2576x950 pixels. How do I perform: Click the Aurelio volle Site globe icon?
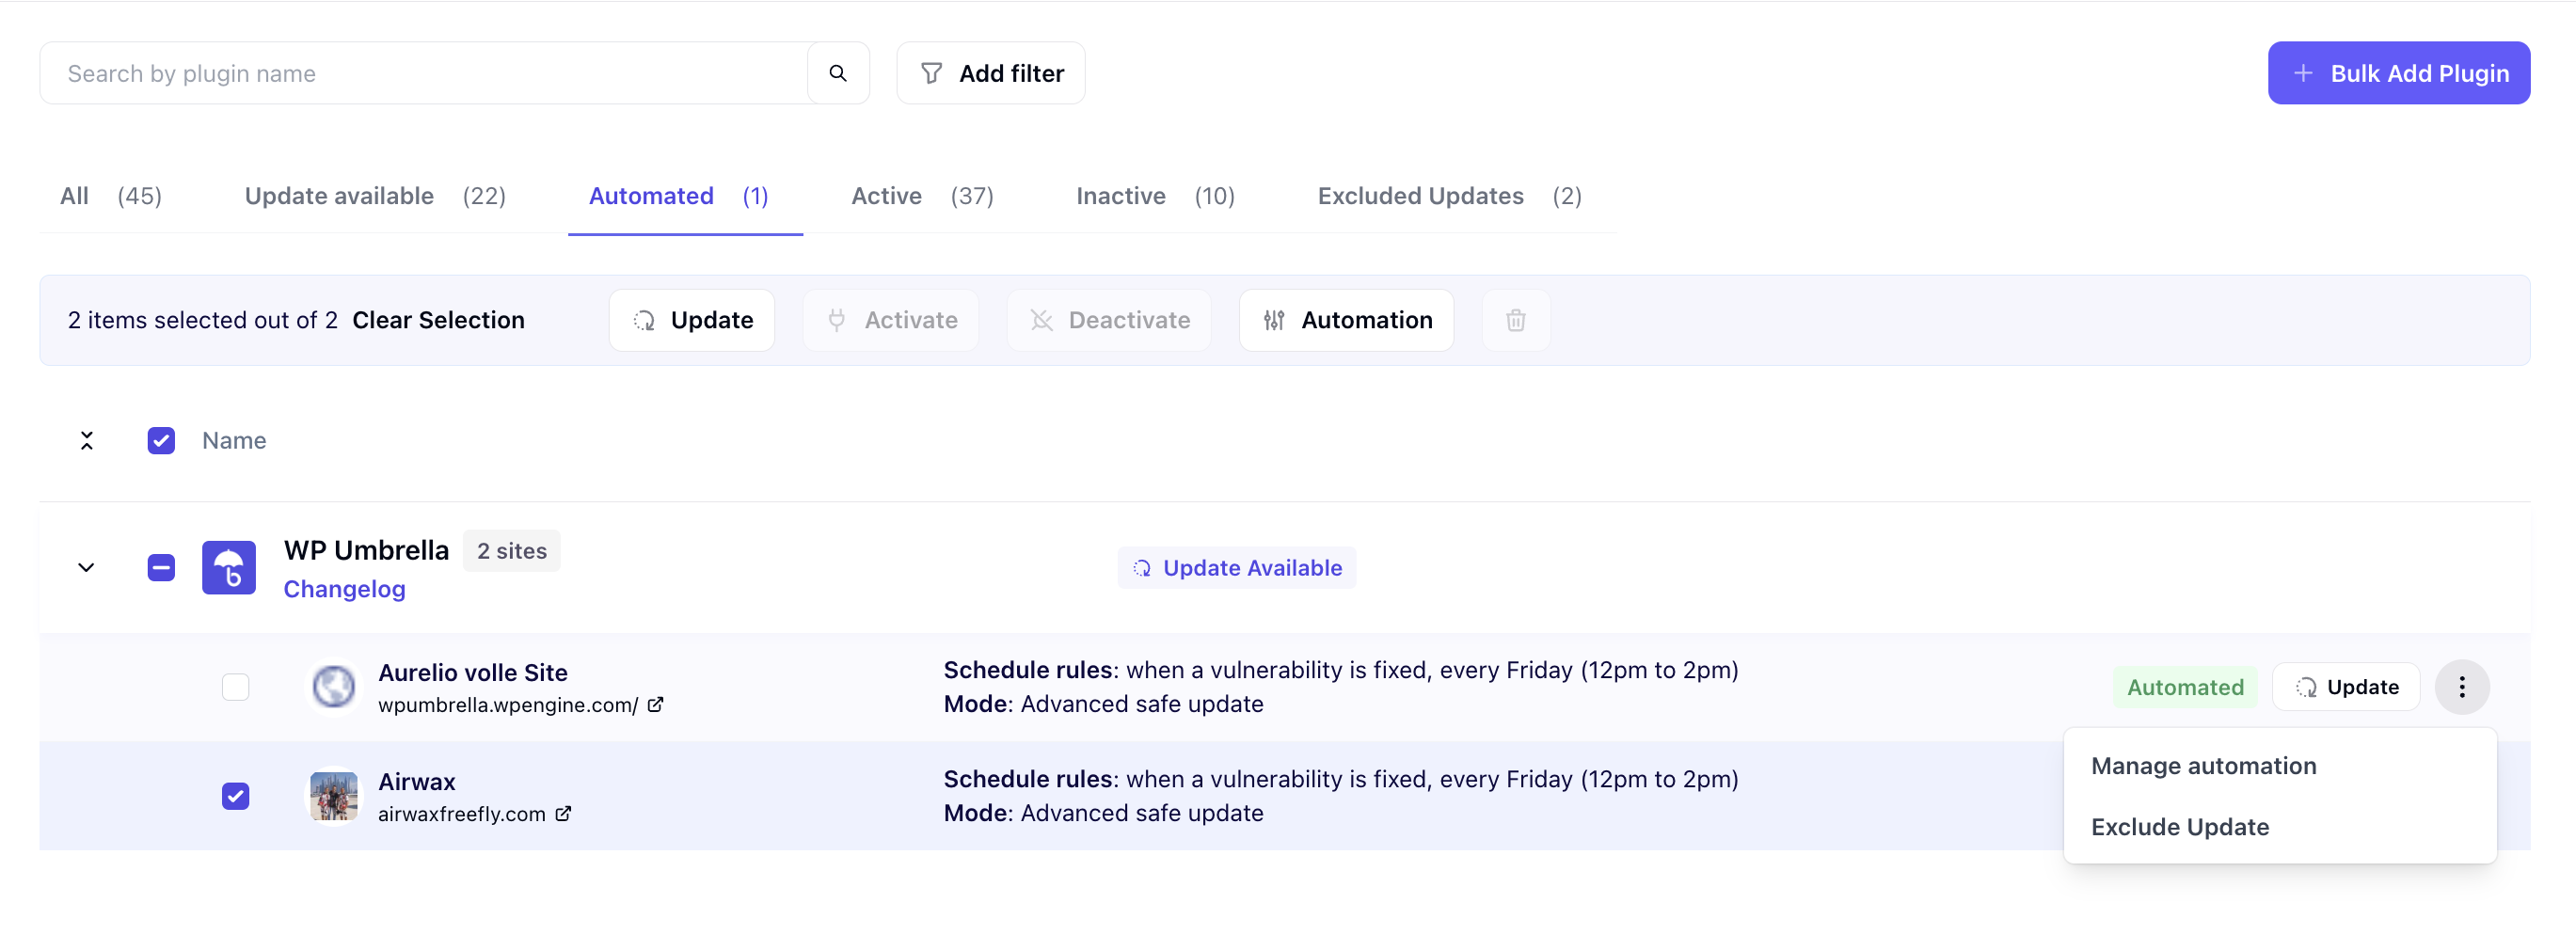click(x=334, y=687)
